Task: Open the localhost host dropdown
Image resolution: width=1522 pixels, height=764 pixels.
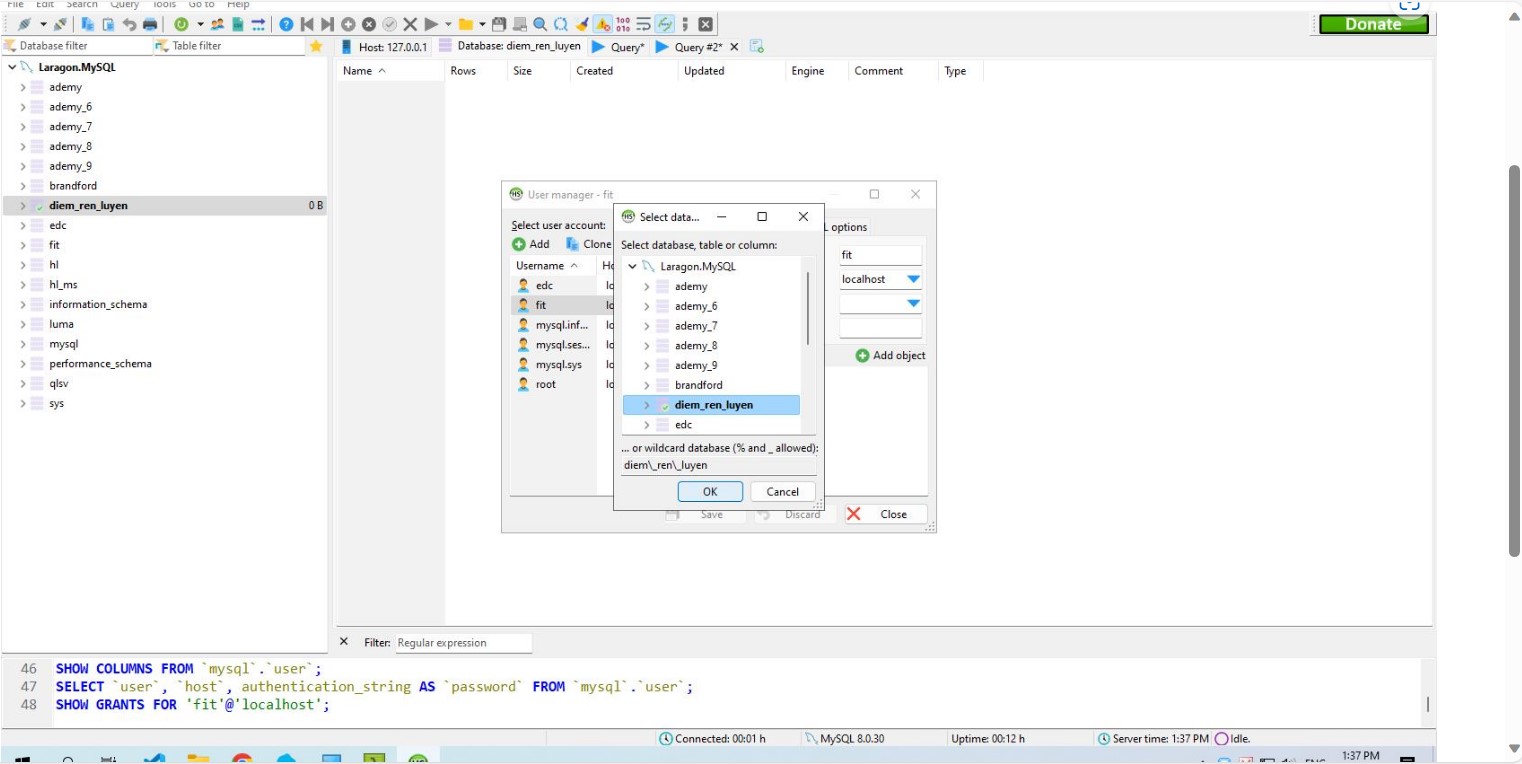Action: pos(912,280)
